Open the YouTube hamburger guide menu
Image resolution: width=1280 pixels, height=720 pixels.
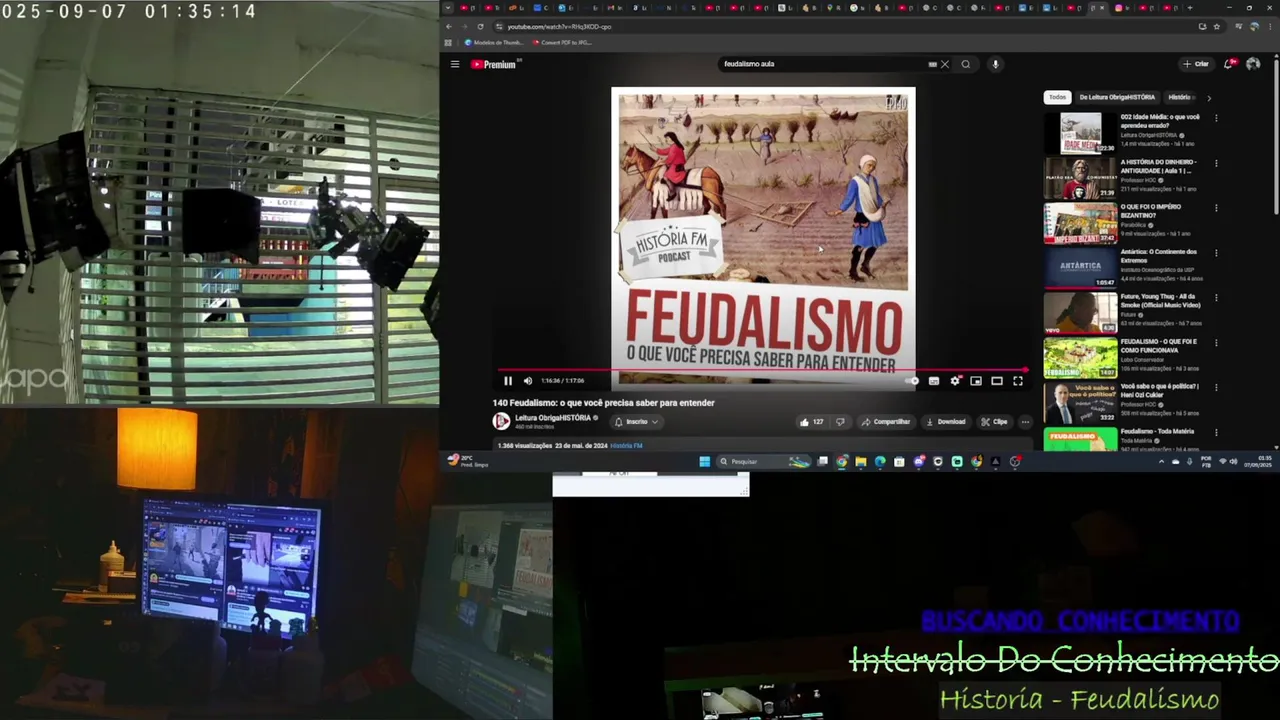pyautogui.click(x=454, y=64)
